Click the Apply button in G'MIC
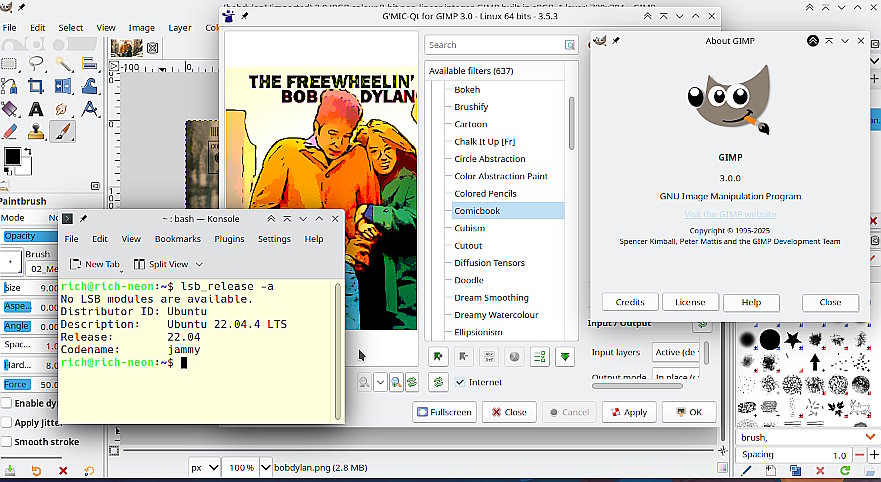Image resolution: width=881 pixels, height=482 pixels. (628, 412)
